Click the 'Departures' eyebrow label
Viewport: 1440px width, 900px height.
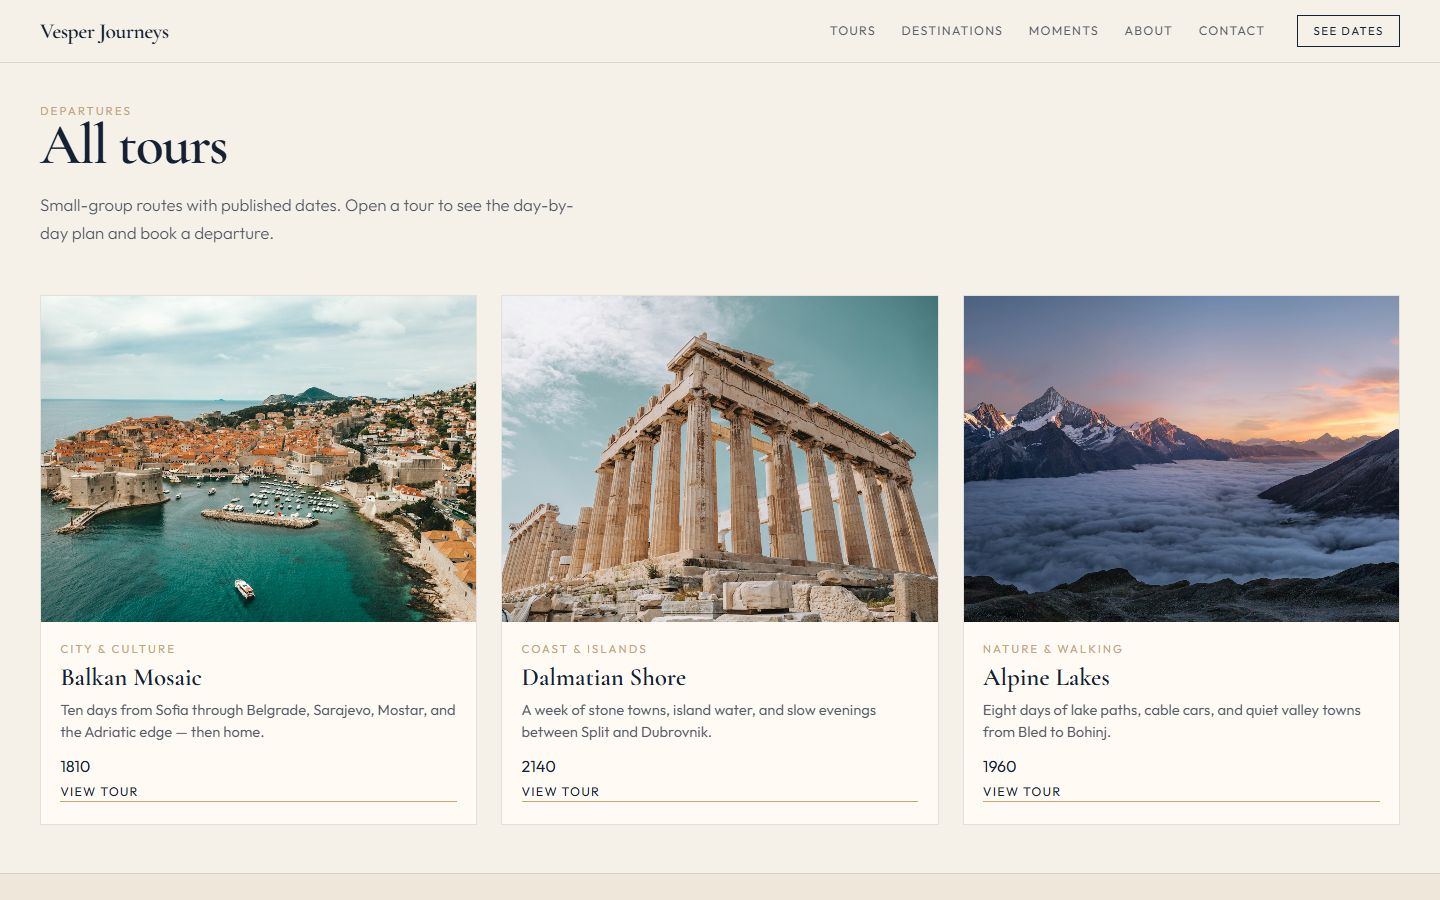point(85,111)
